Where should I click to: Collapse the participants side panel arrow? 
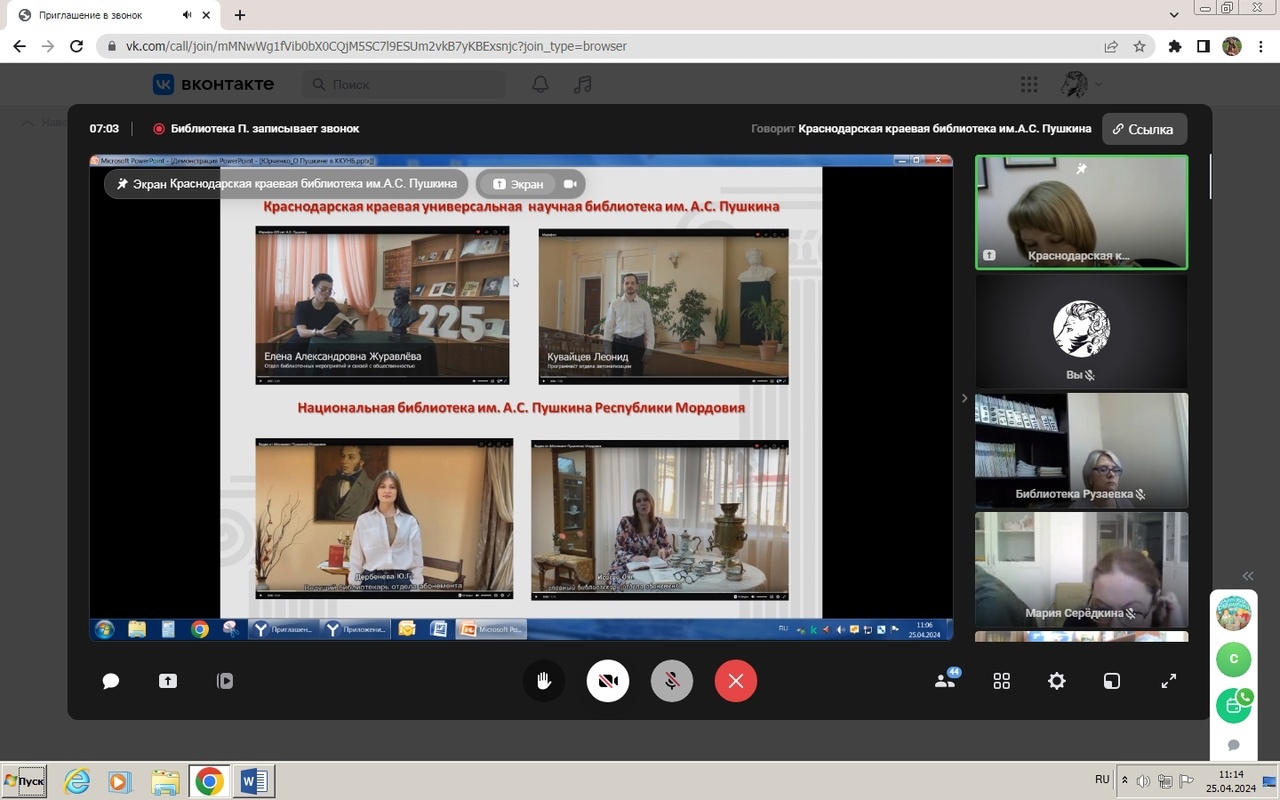(964, 398)
